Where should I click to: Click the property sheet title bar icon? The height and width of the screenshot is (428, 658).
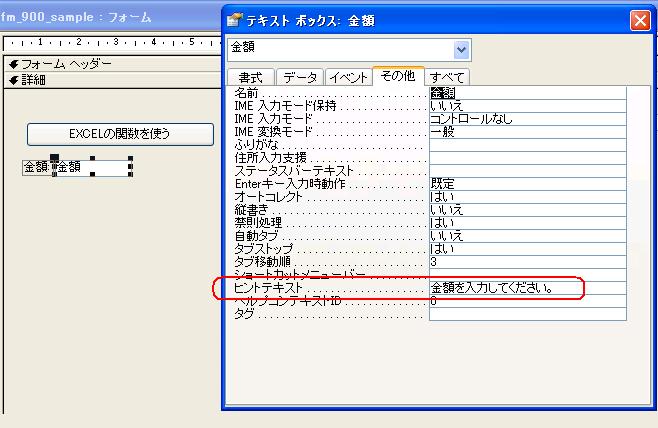click(x=235, y=19)
